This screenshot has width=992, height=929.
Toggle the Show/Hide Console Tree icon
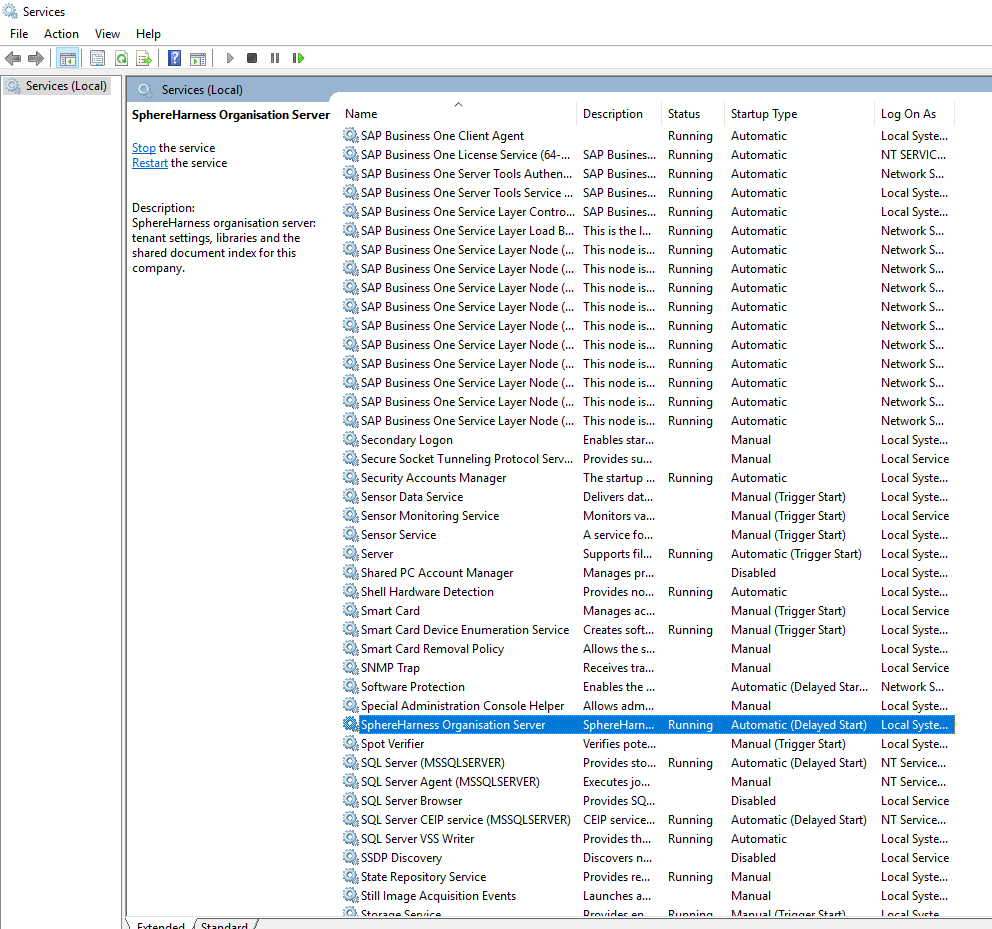pos(68,59)
